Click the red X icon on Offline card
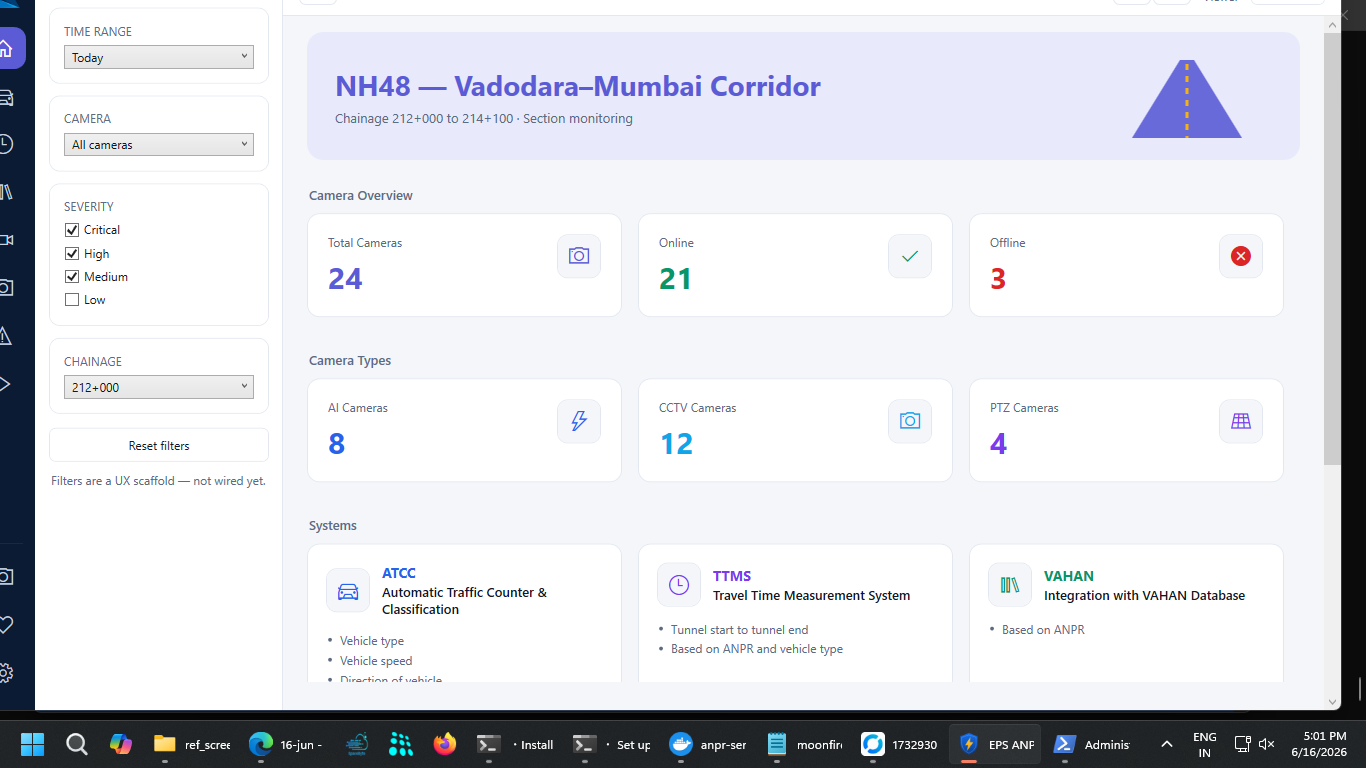1366x768 pixels. coord(1241,256)
